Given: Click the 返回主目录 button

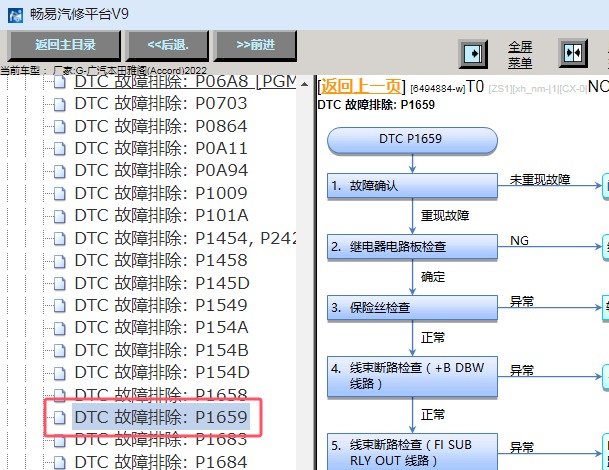Looking at the screenshot, I should point(64,45).
